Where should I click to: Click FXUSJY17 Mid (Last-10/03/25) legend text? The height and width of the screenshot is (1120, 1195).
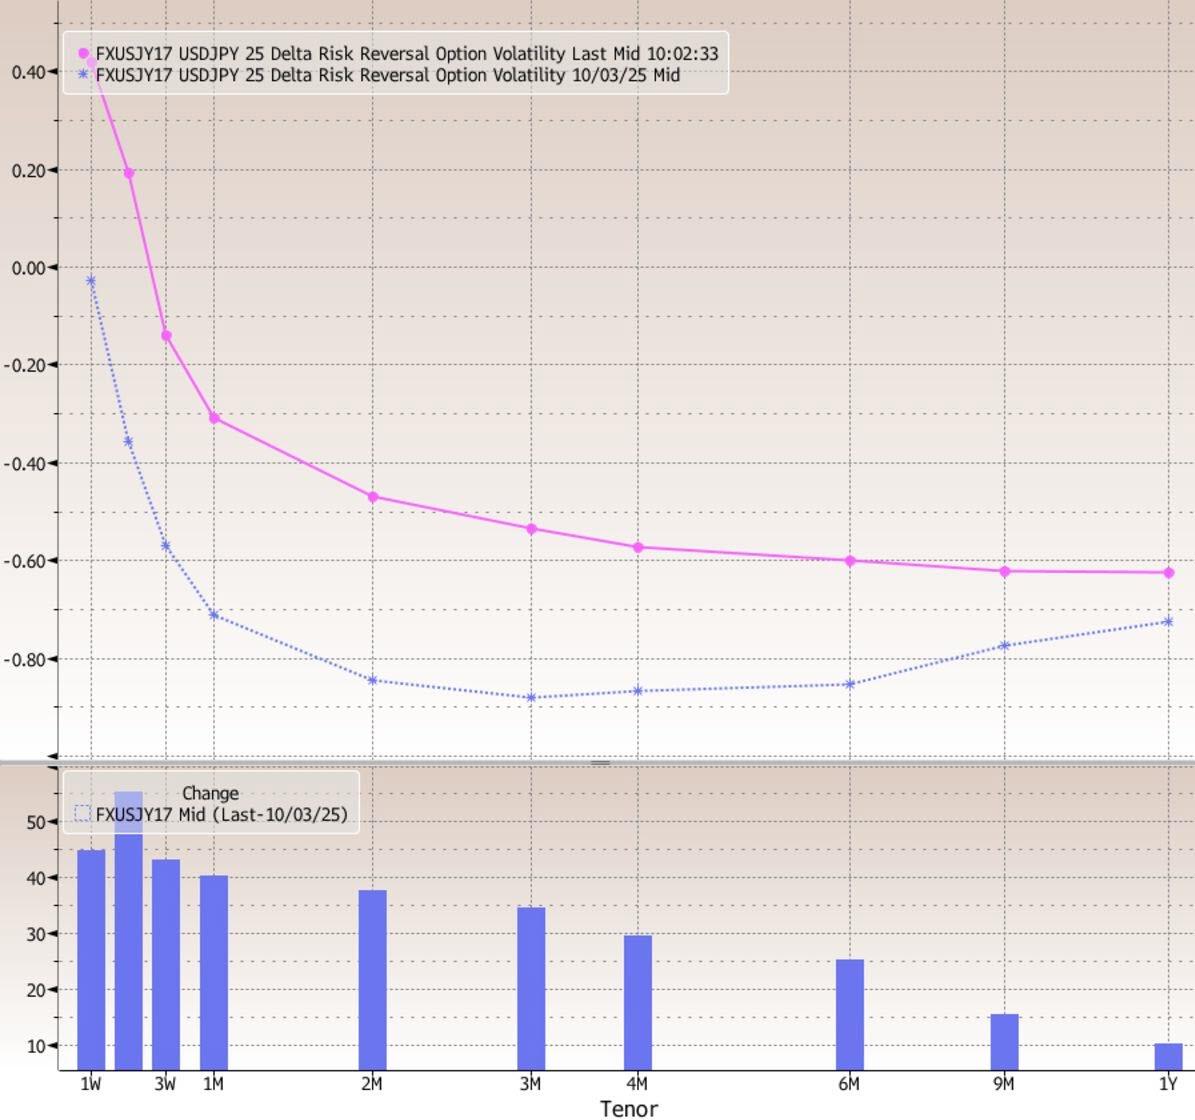(x=221, y=815)
